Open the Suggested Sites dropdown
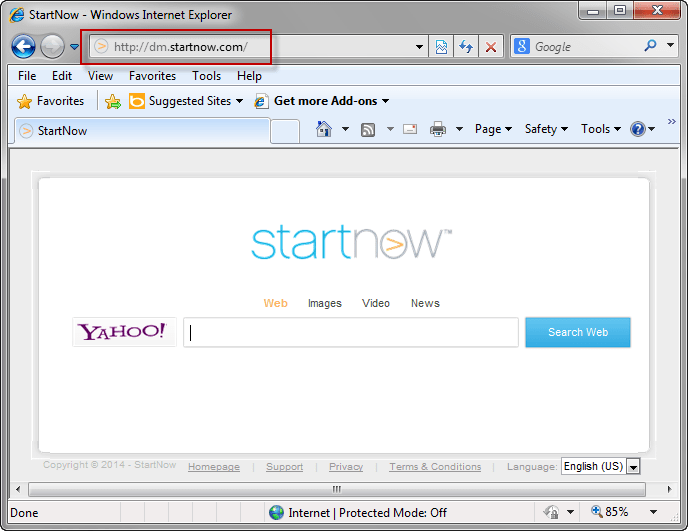 coord(186,101)
